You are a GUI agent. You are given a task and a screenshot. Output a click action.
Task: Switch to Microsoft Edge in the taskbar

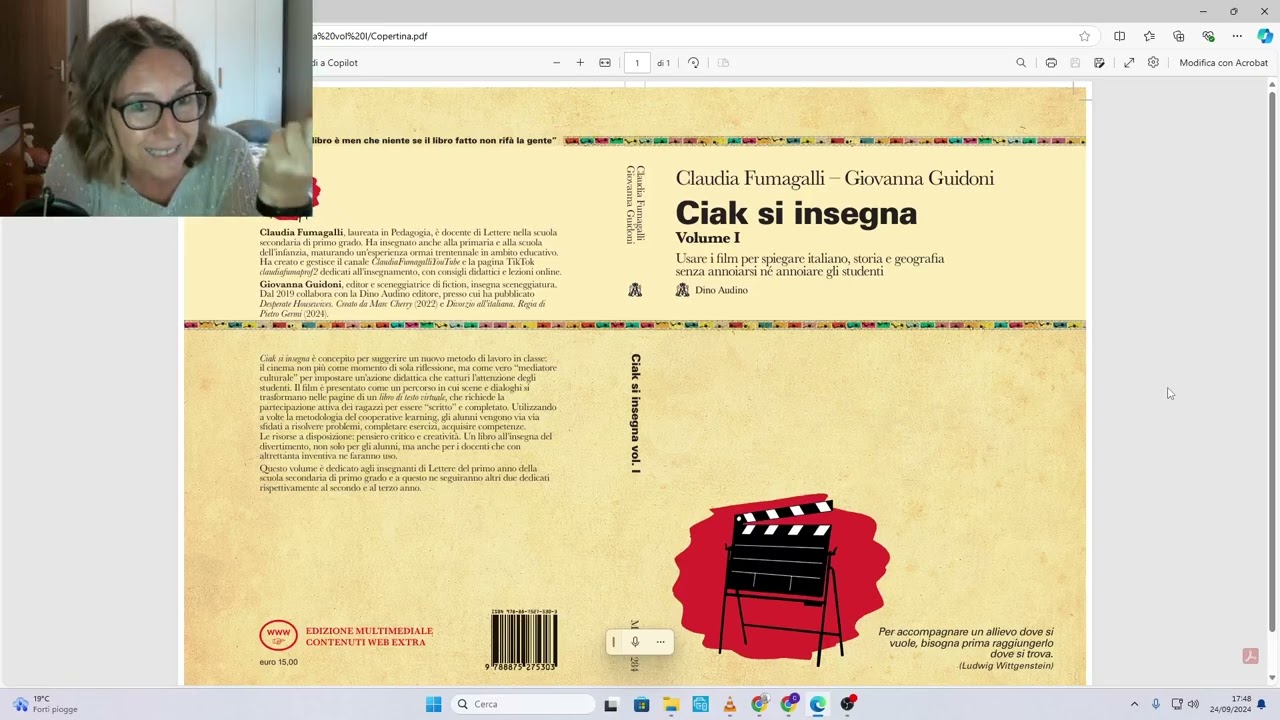click(x=818, y=704)
